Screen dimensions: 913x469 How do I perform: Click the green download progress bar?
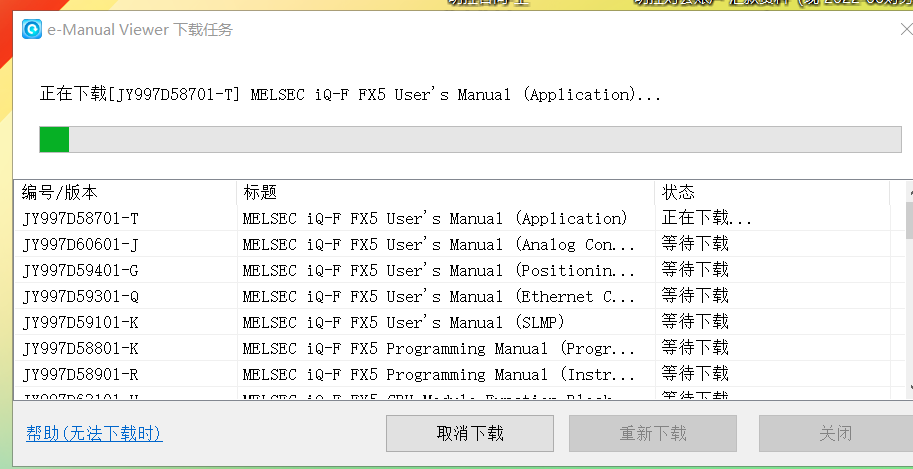click(470, 140)
